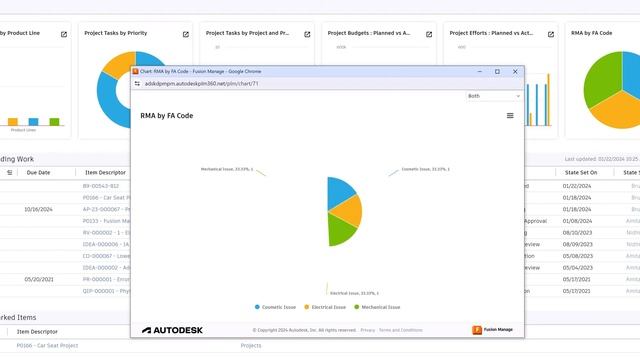
Task: Toggle Mechanical Issue legend entry
Action: click(x=377, y=307)
